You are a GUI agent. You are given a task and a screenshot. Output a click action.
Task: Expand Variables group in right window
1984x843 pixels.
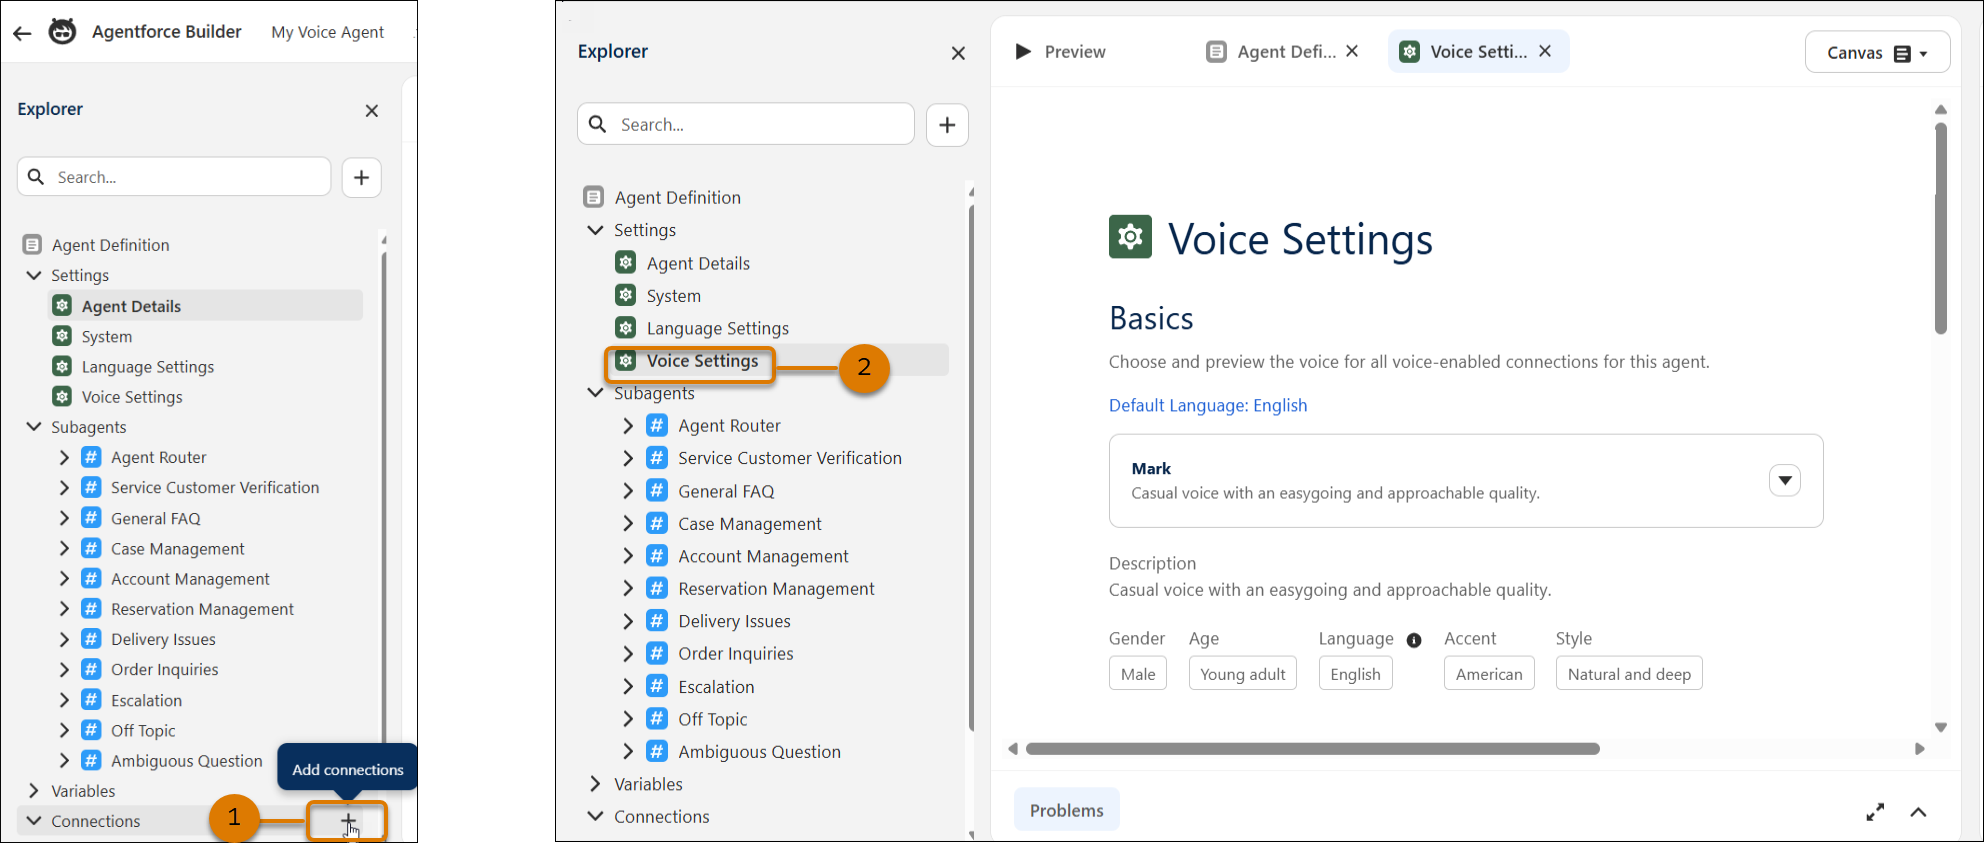point(595,783)
